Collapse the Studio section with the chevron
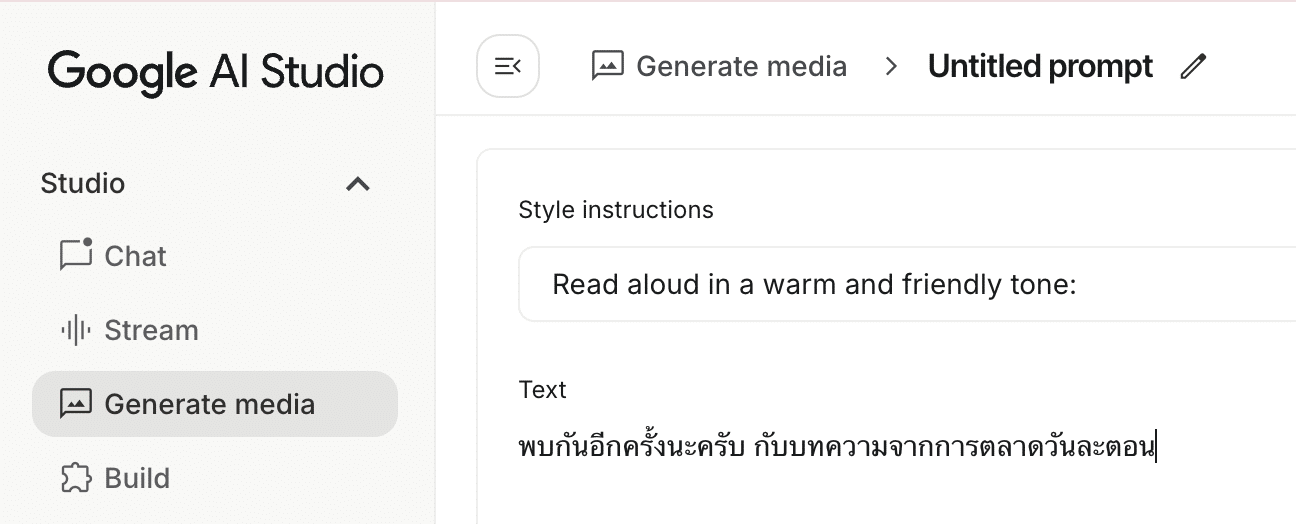The image size is (1296, 524). [x=358, y=184]
